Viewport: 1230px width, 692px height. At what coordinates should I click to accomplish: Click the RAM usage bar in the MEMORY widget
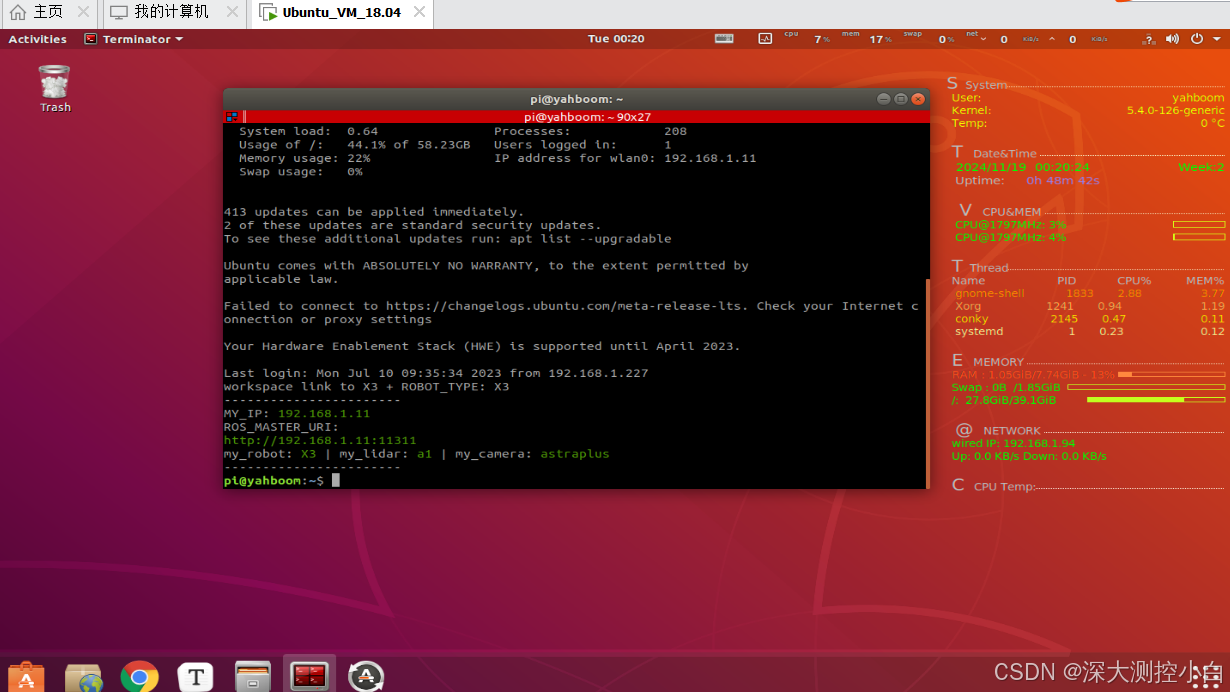[1171, 374]
